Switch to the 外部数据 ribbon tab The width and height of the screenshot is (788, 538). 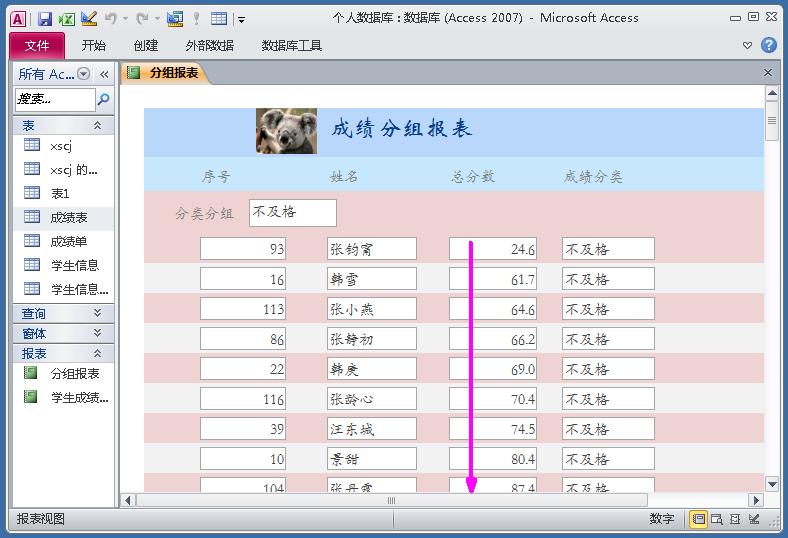pos(210,46)
